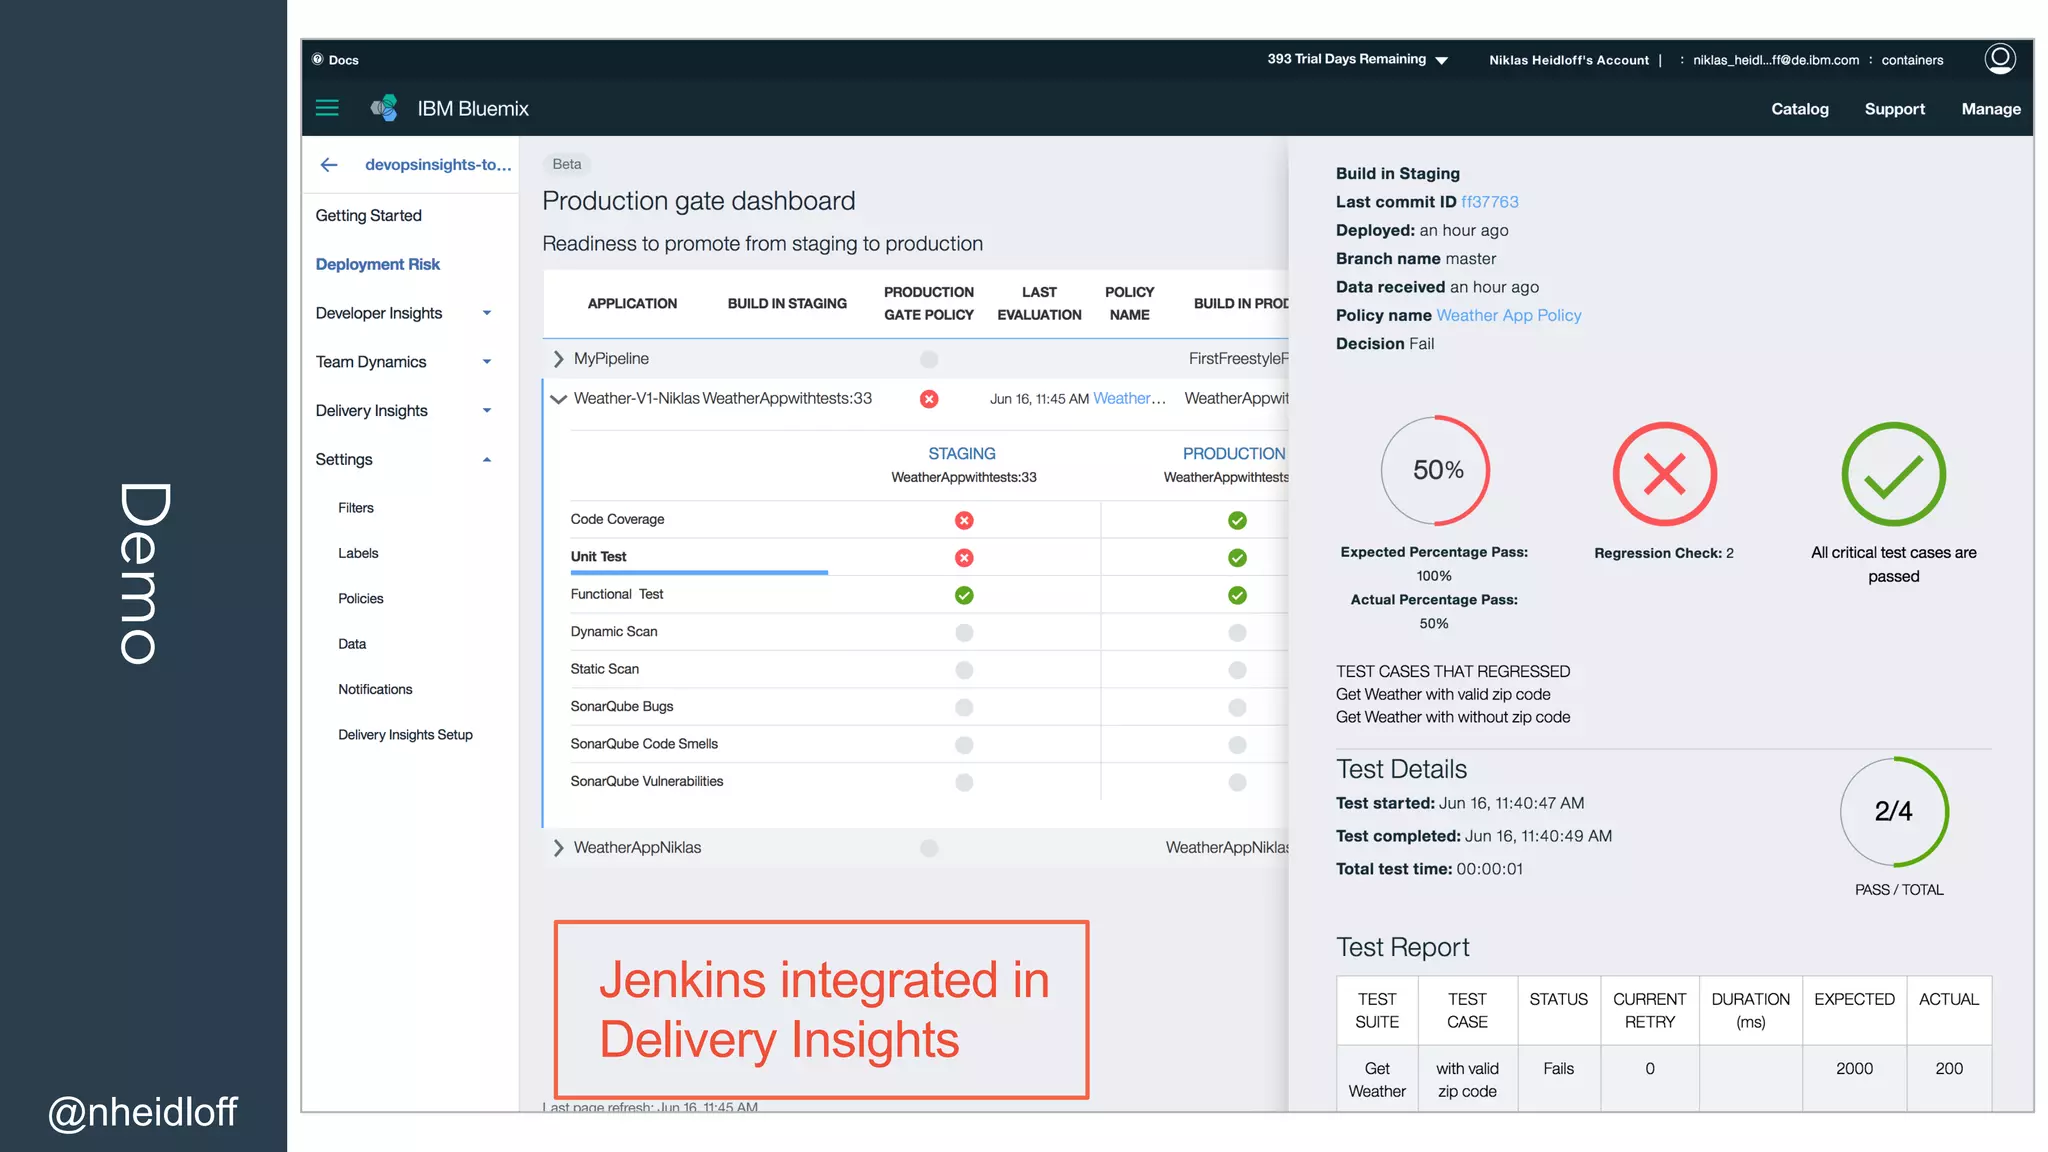Open Policies settings page
This screenshot has width=2048, height=1152.
click(360, 598)
